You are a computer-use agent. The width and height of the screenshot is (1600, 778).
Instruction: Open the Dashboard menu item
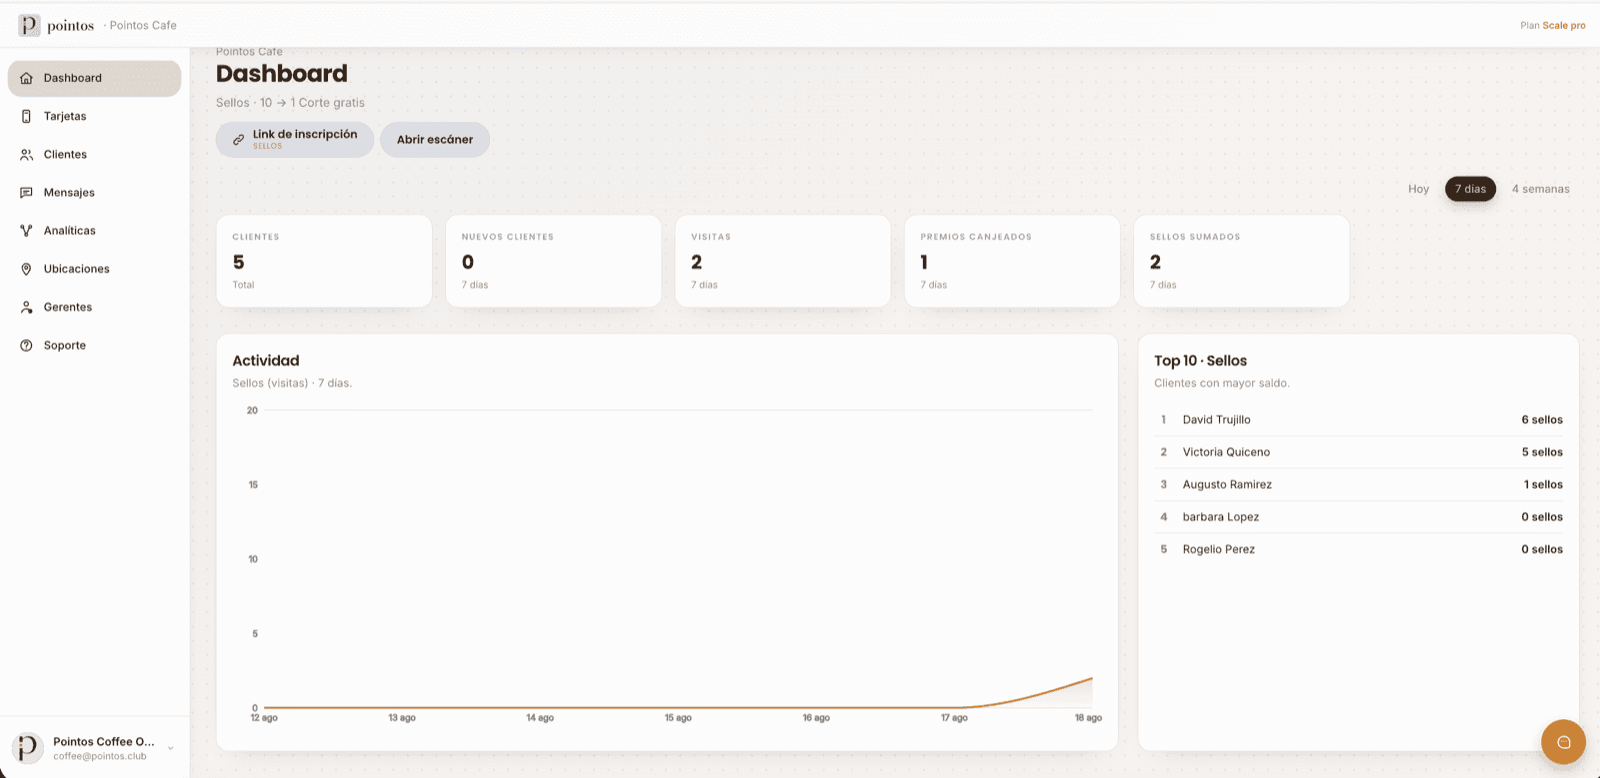pyautogui.click(x=94, y=78)
